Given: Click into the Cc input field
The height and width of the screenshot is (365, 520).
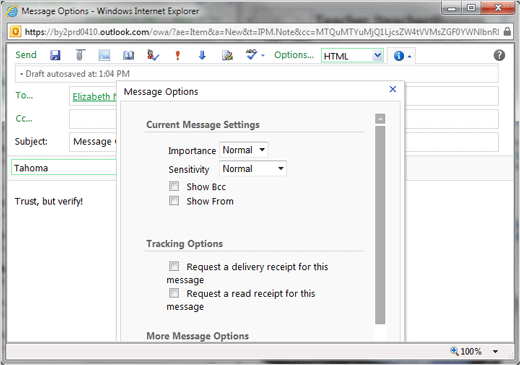Looking at the screenshot, I should click(93, 119).
